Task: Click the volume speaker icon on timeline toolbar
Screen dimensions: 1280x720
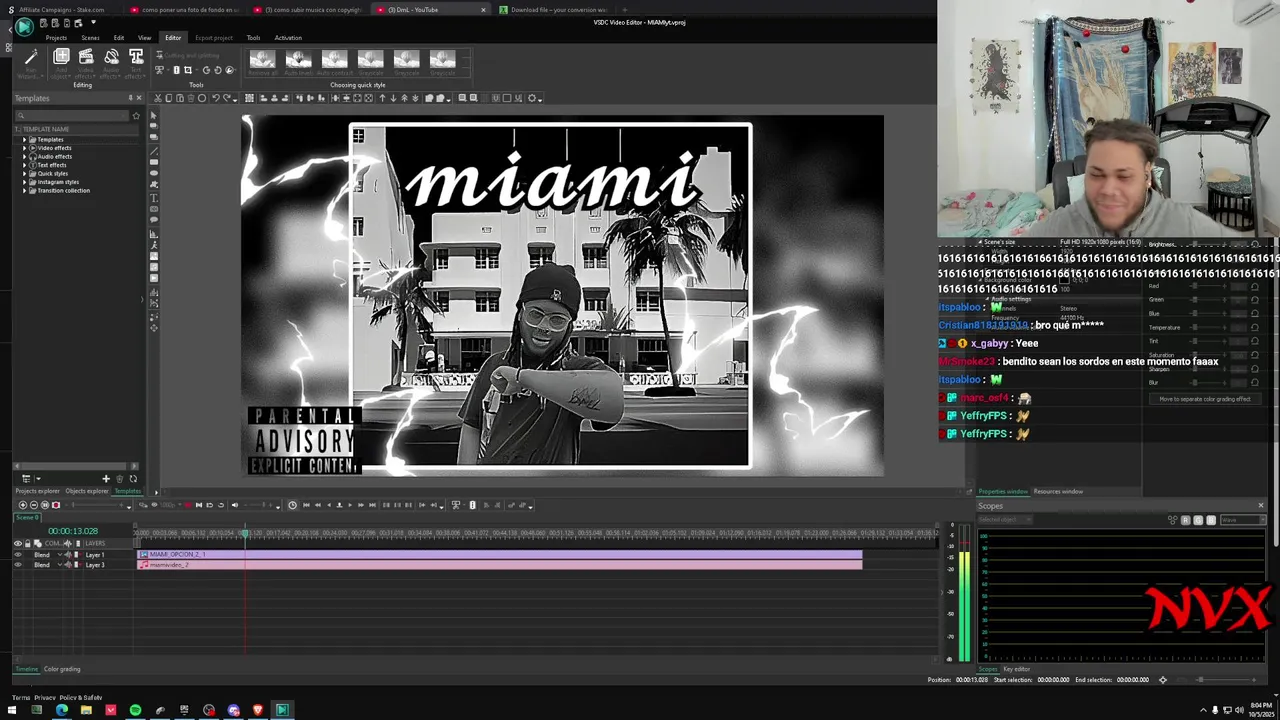Action: click(234, 505)
